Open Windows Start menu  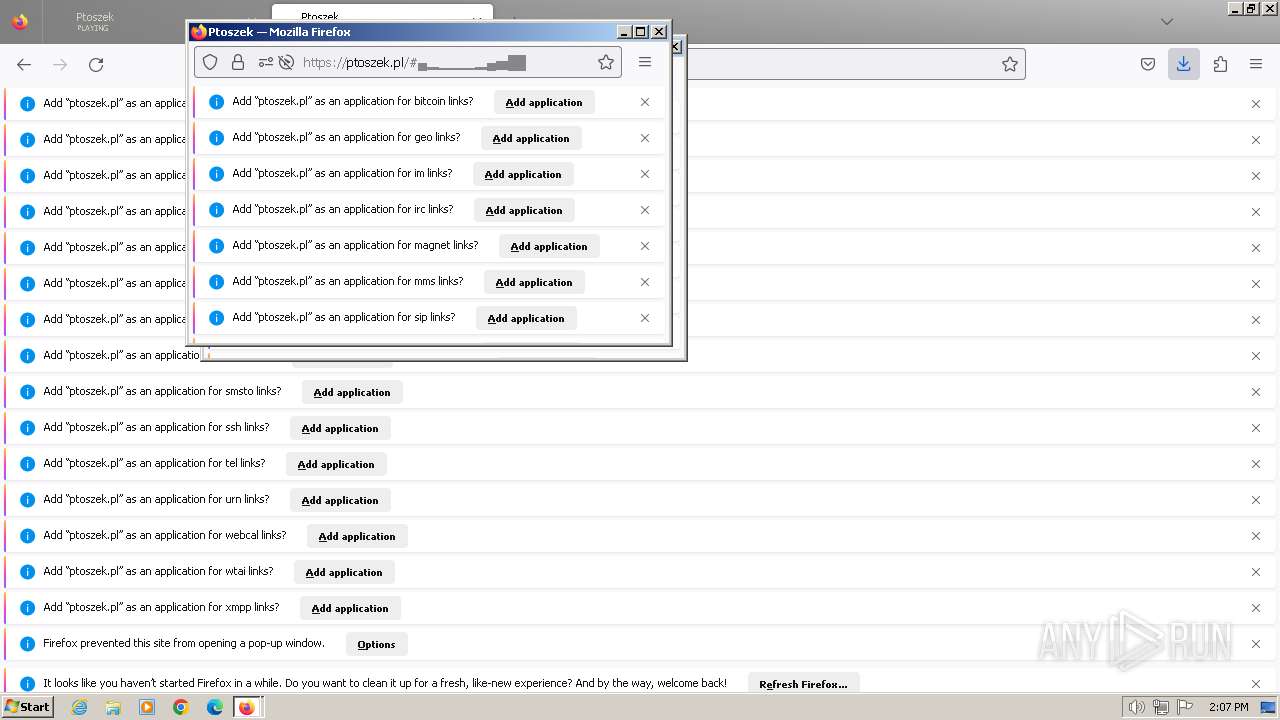tap(27, 707)
